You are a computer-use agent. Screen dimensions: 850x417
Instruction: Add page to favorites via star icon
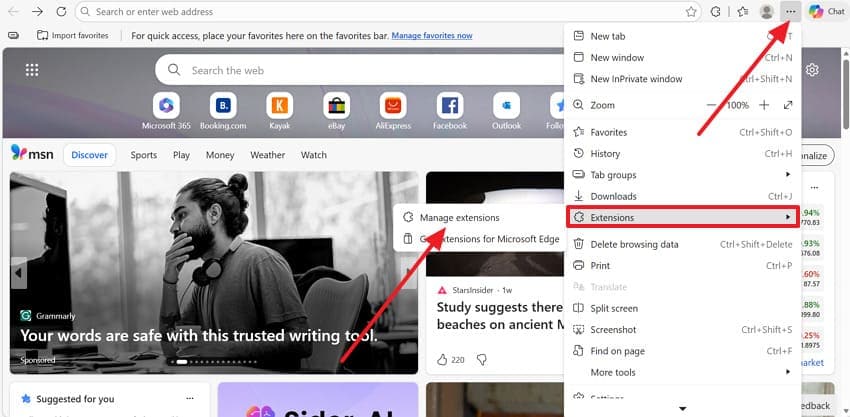click(x=691, y=11)
